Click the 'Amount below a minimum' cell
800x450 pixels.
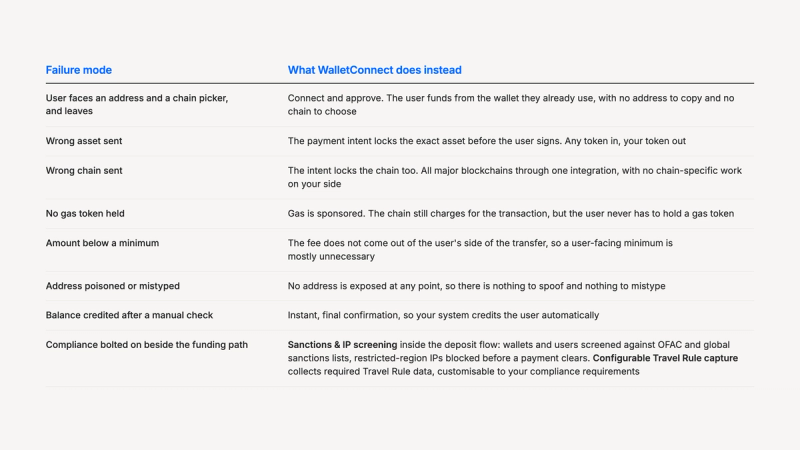(x=102, y=243)
